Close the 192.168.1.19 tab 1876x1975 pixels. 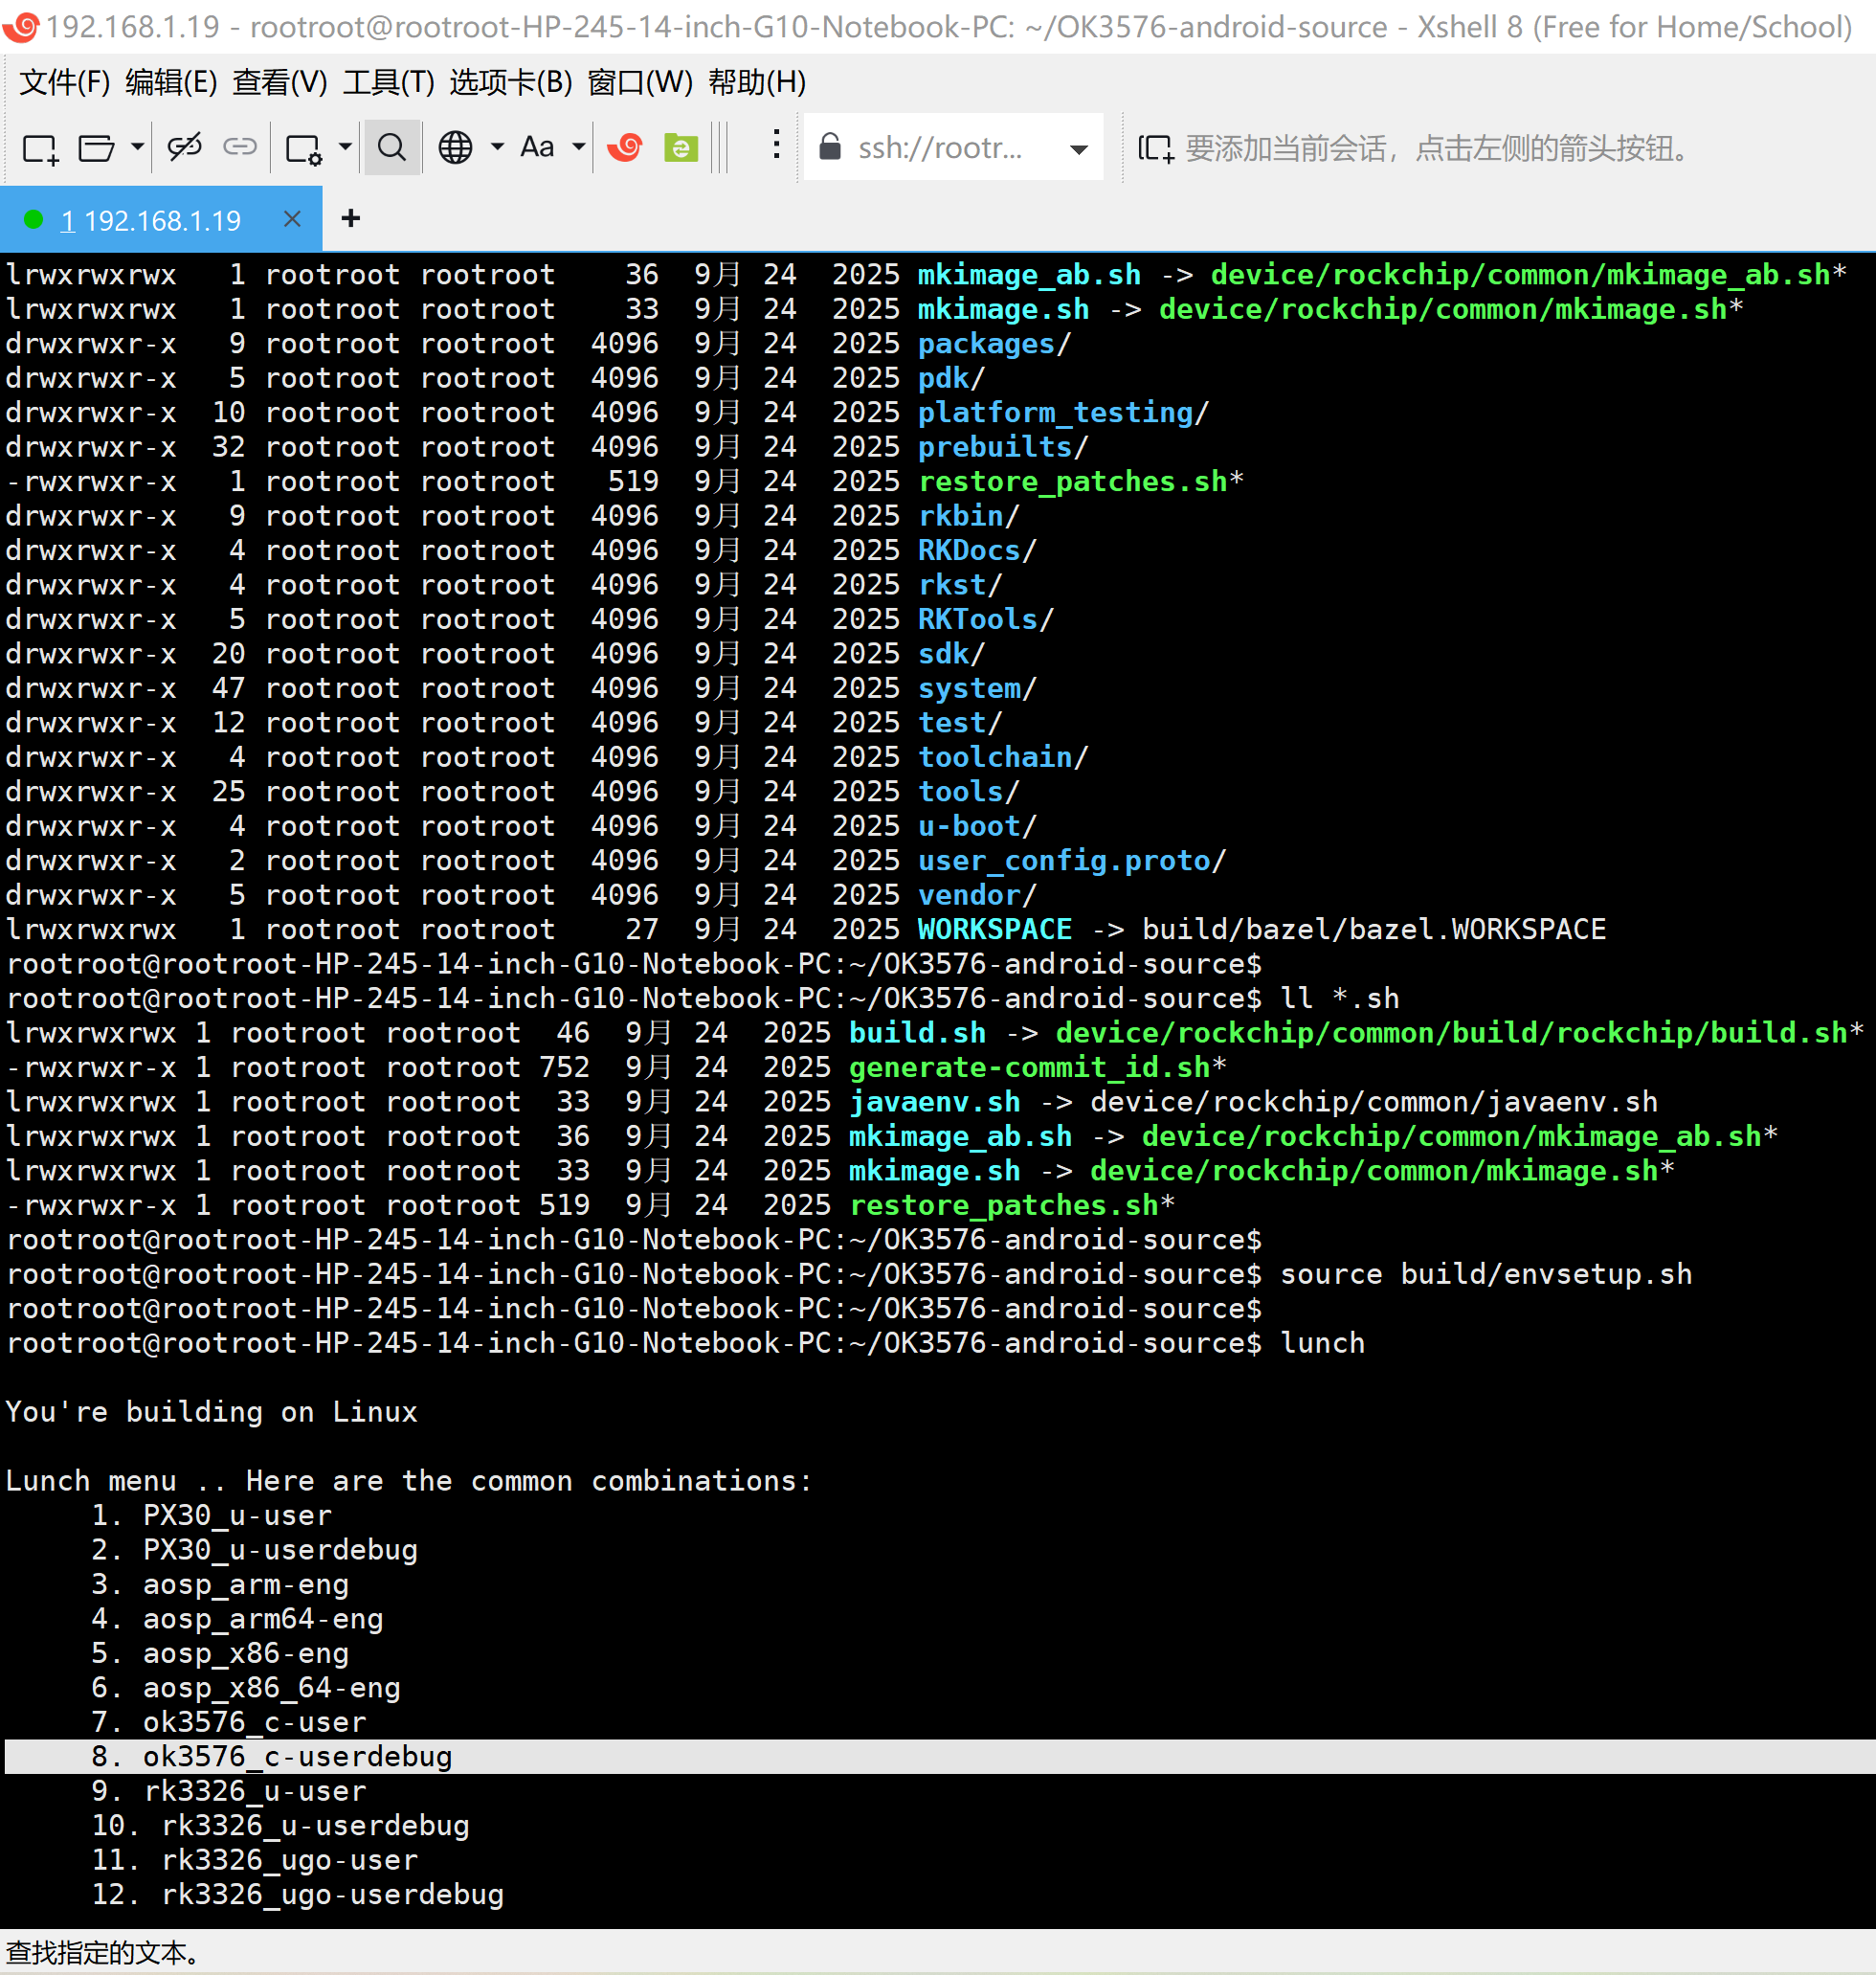[x=292, y=218]
